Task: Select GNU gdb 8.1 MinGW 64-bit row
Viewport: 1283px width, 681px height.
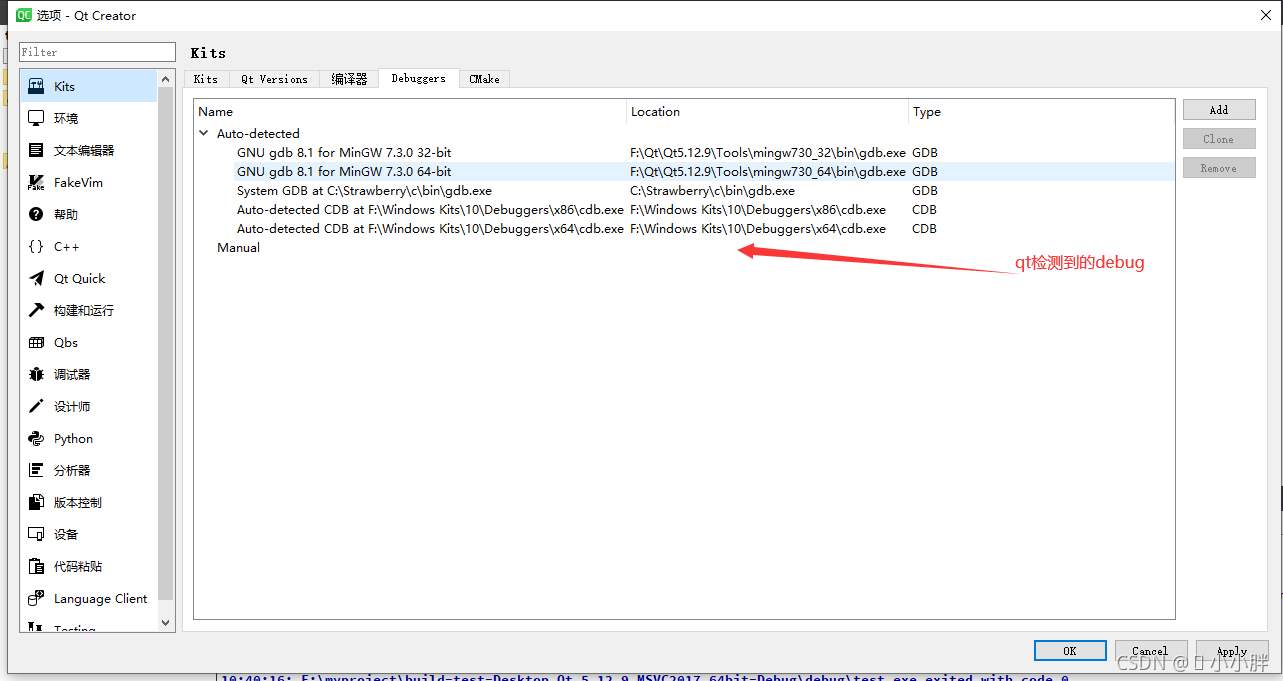Action: (684, 172)
